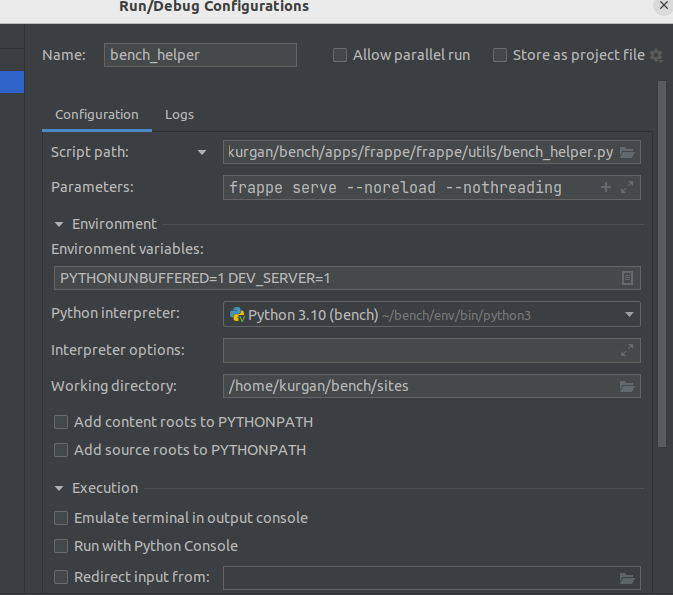The width and height of the screenshot is (673, 595).
Task: Select highlighted configuration in left panel
Action: point(12,82)
